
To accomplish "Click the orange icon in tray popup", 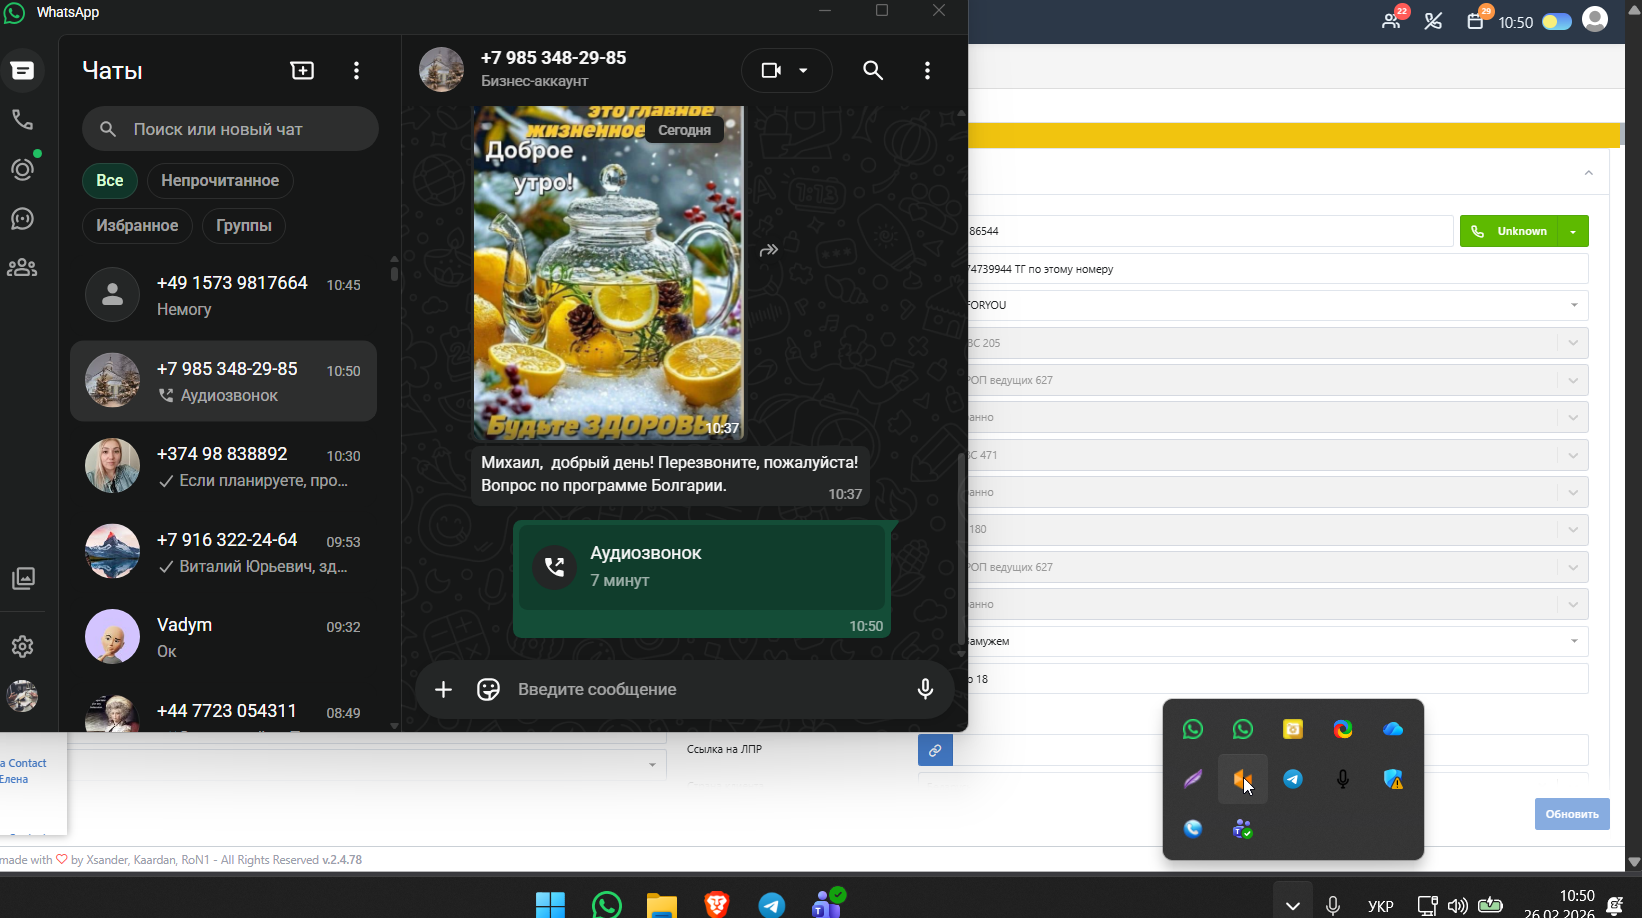I will (1242, 779).
